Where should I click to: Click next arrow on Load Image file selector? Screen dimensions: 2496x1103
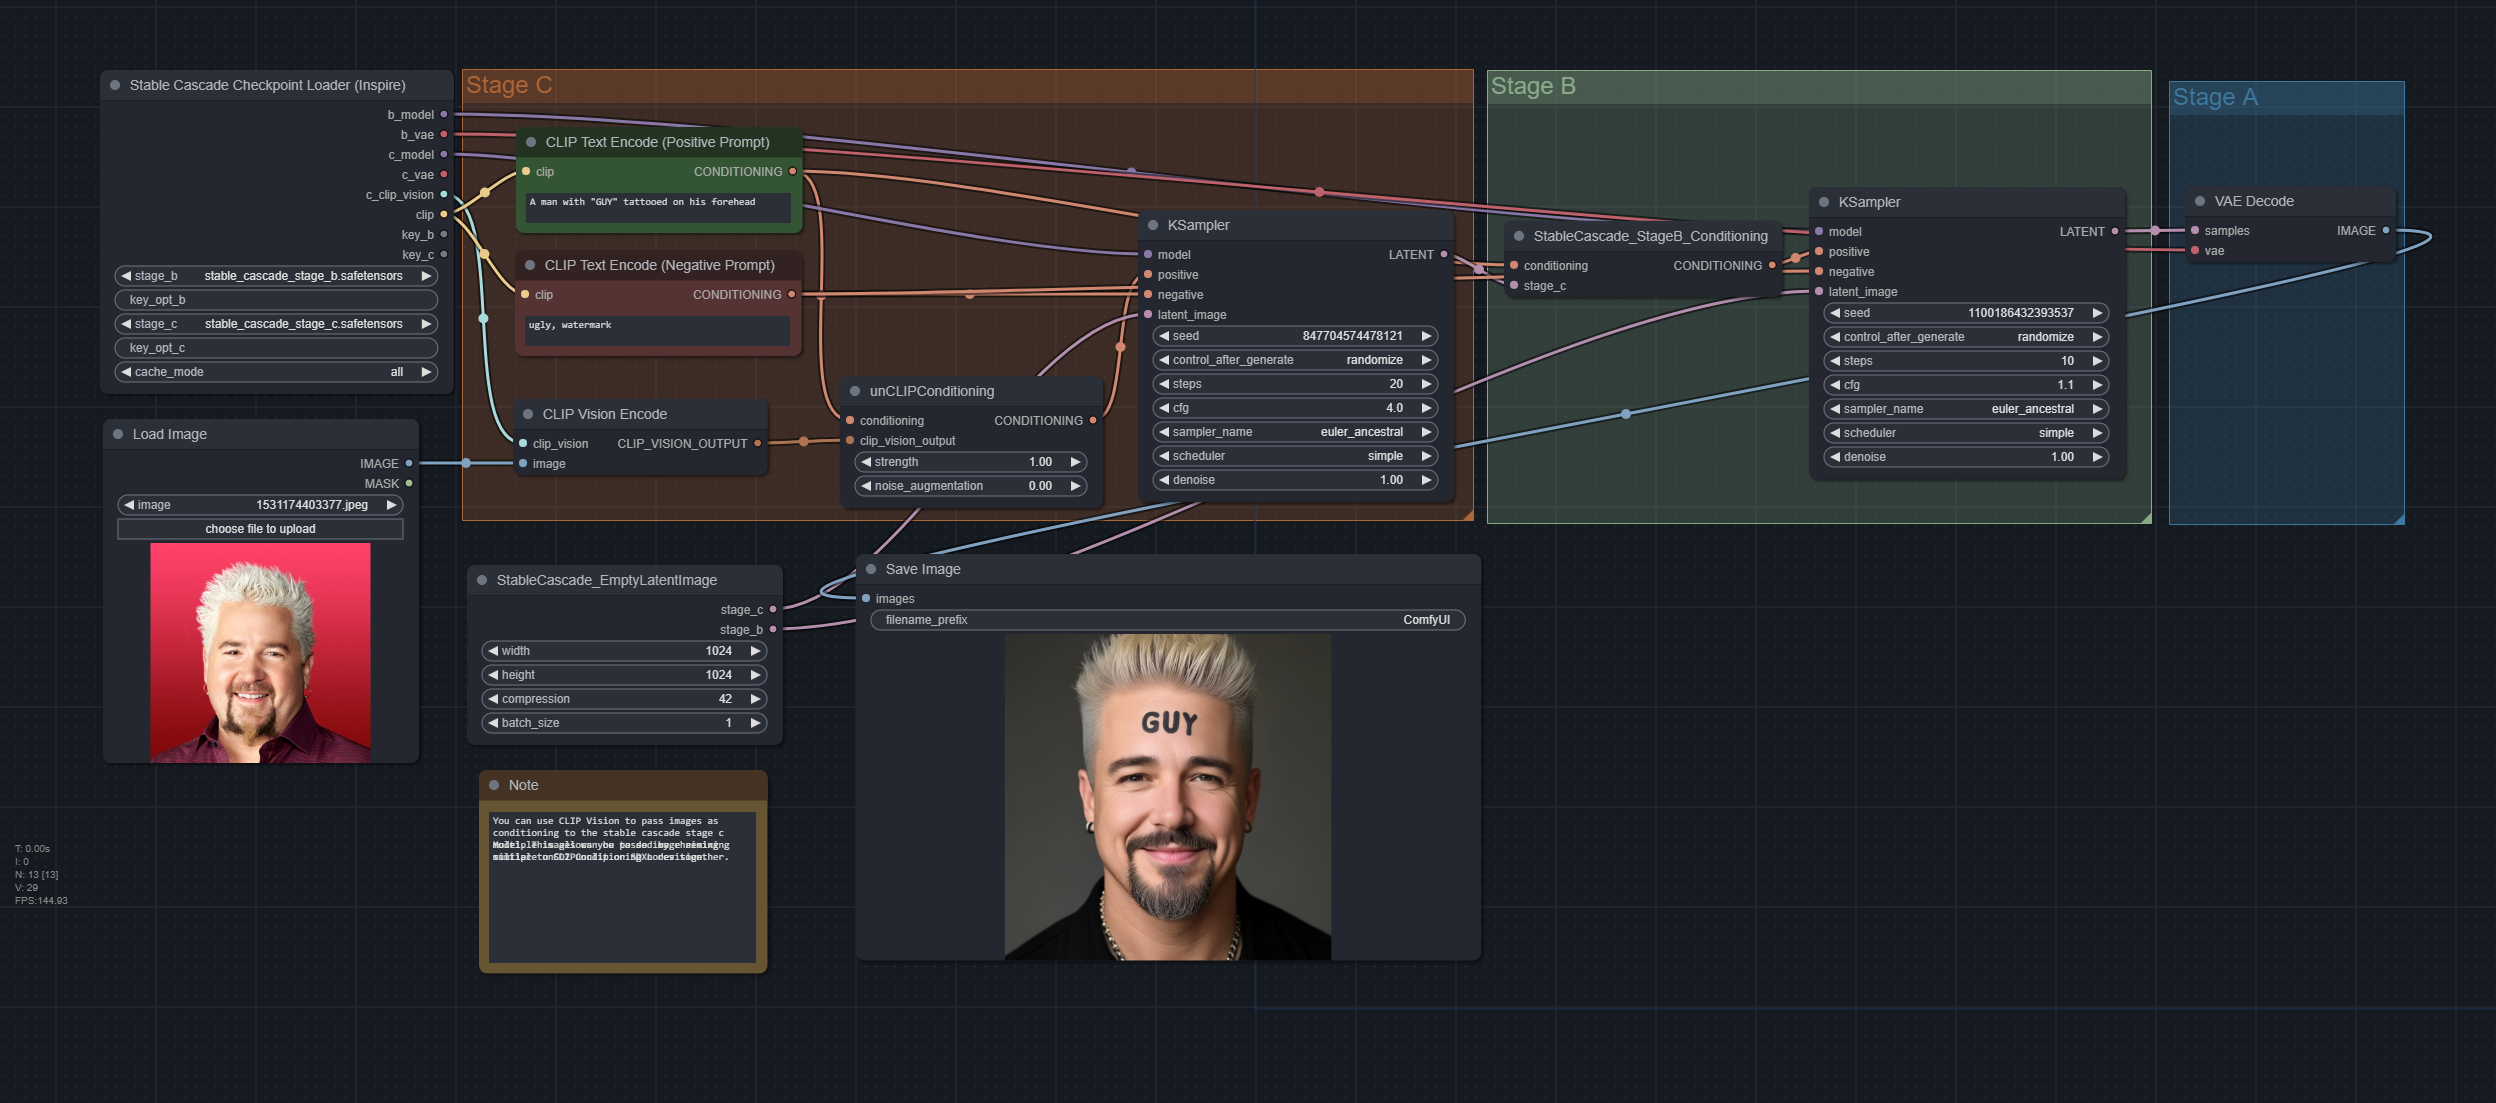click(392, 505)
